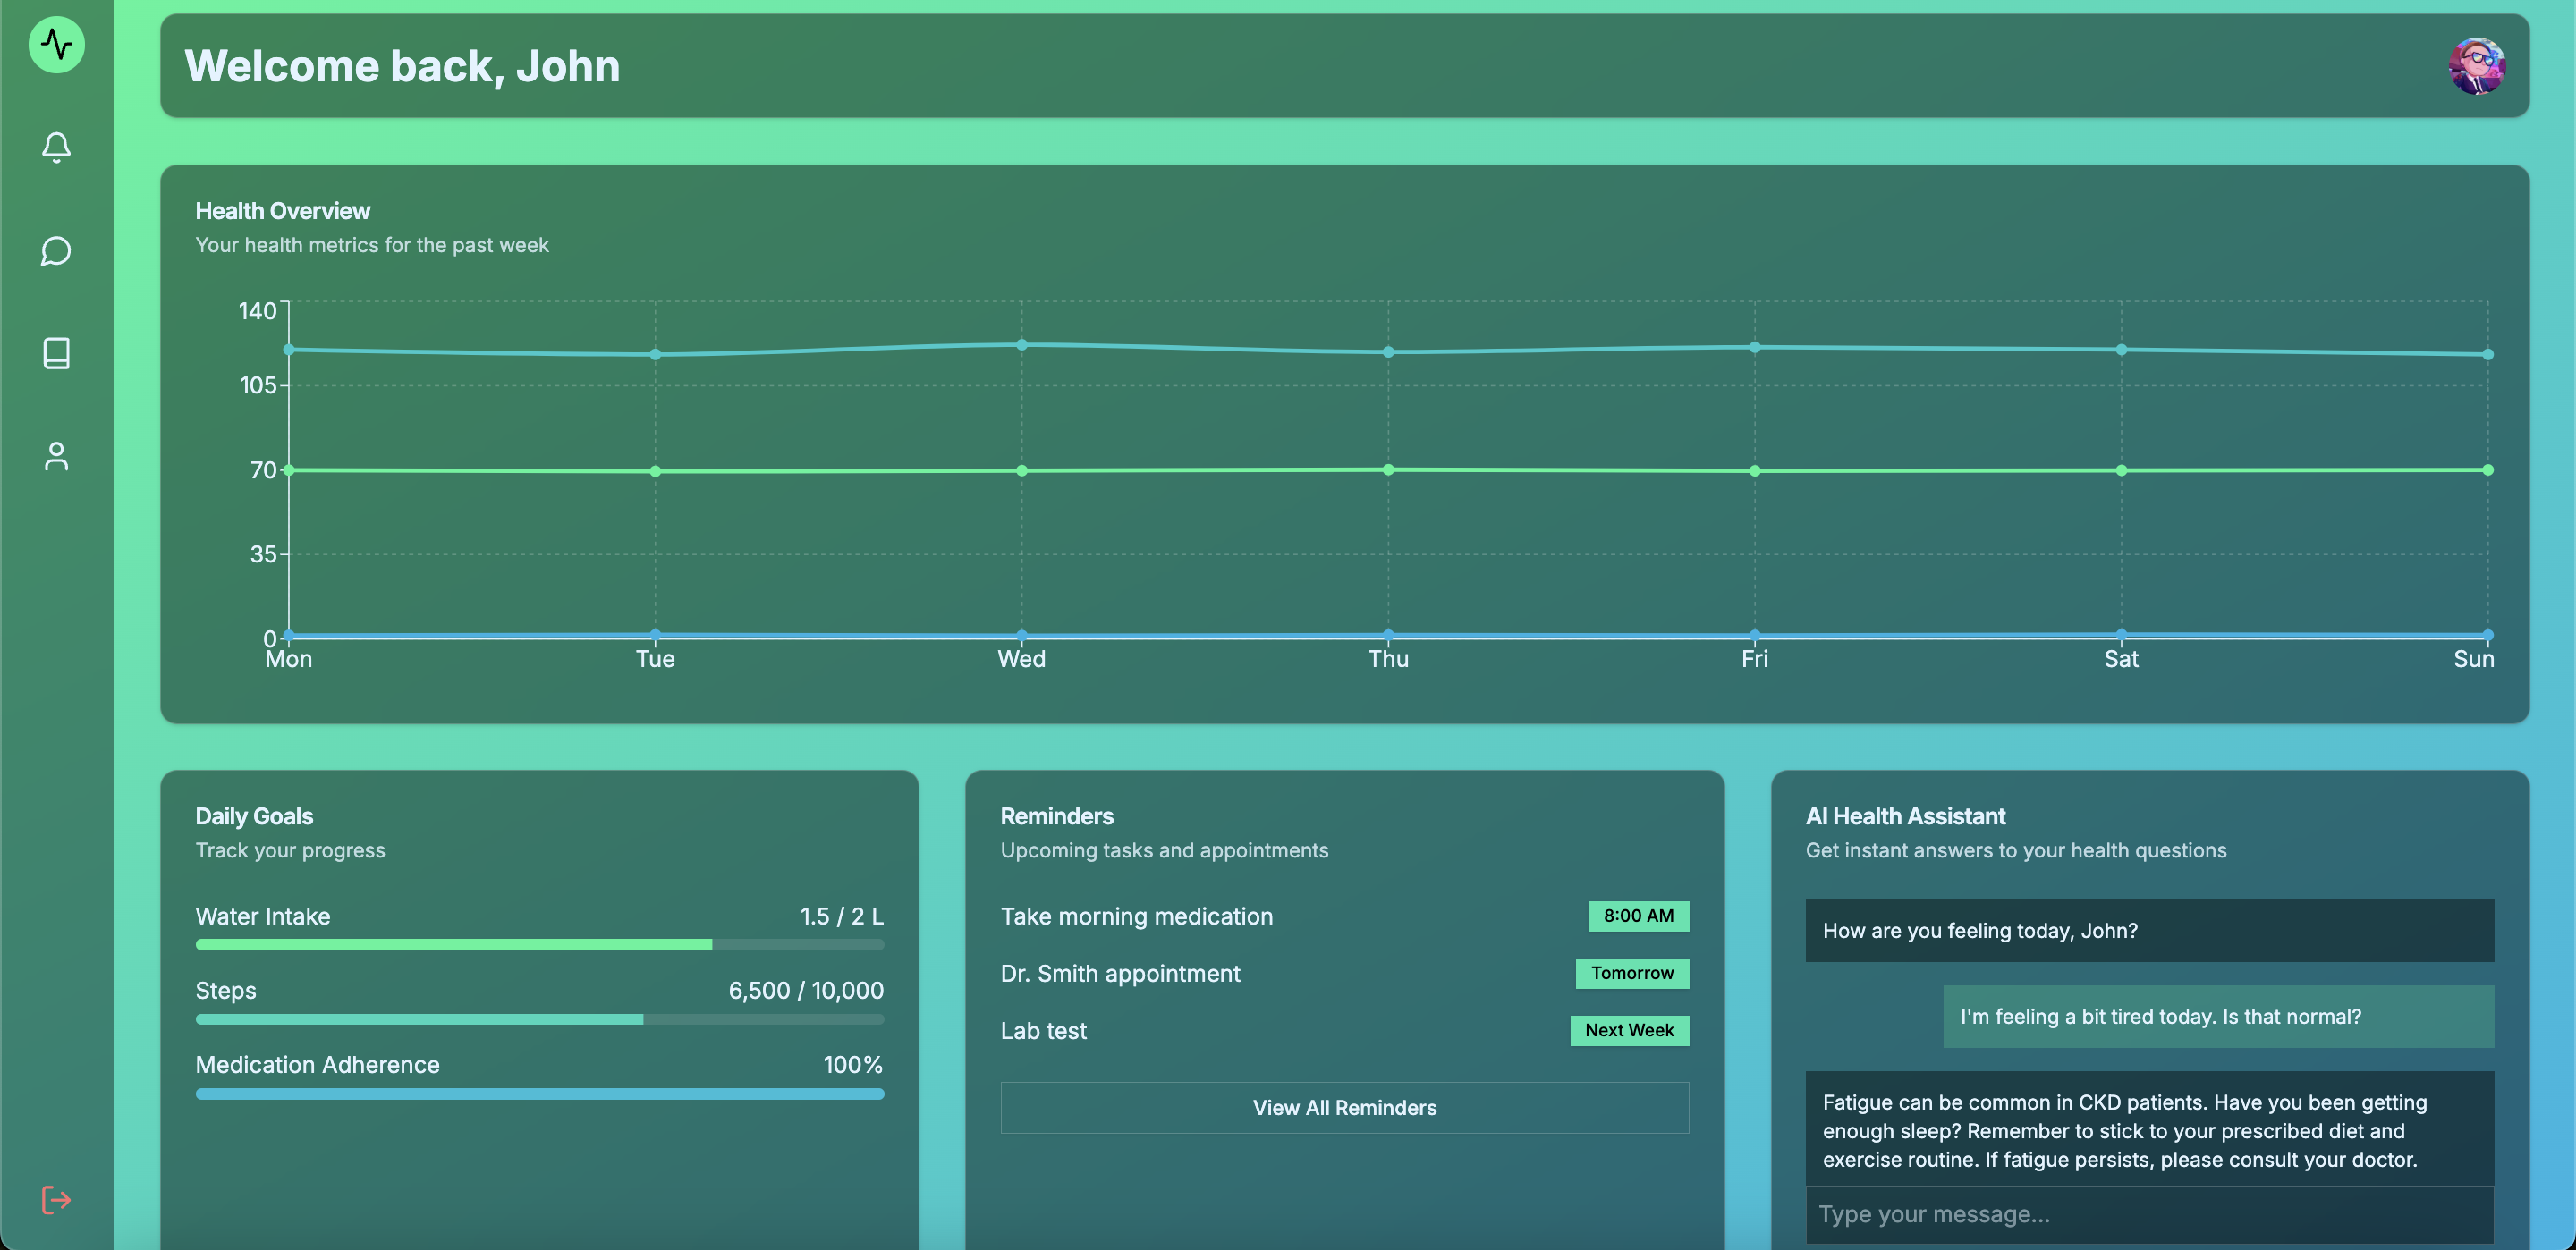Click the Water Intake progress bar
This screenshot has height=1250, width=2576.
540,944
